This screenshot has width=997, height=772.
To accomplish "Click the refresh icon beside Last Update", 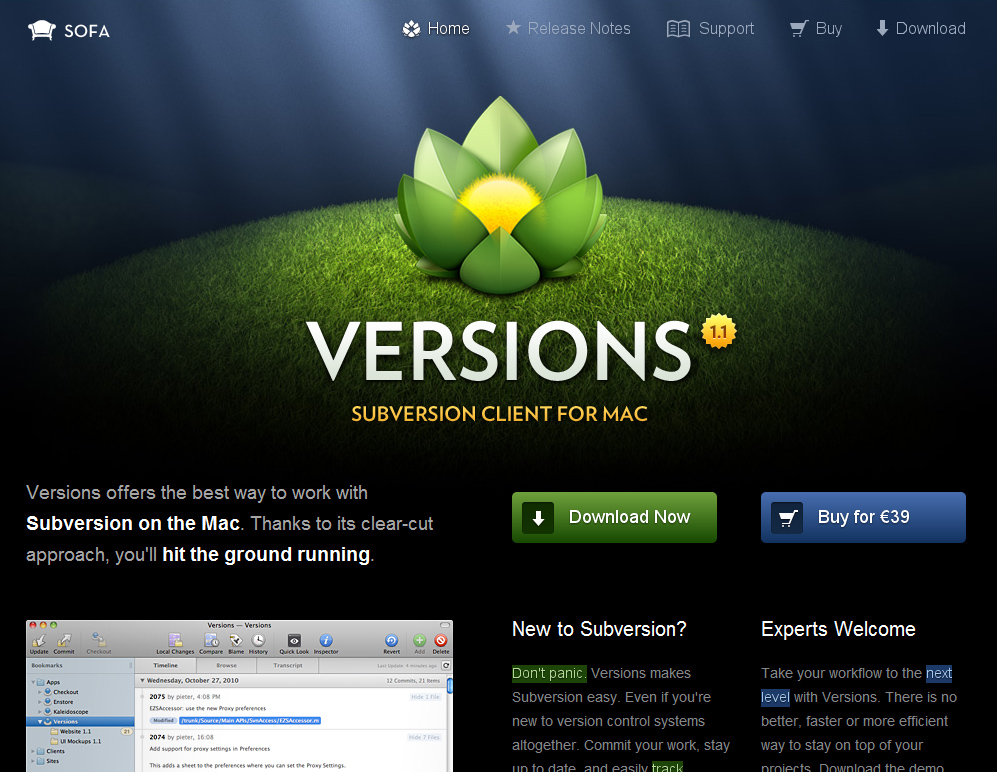I will pyautogui.click(x=446, y=665).
